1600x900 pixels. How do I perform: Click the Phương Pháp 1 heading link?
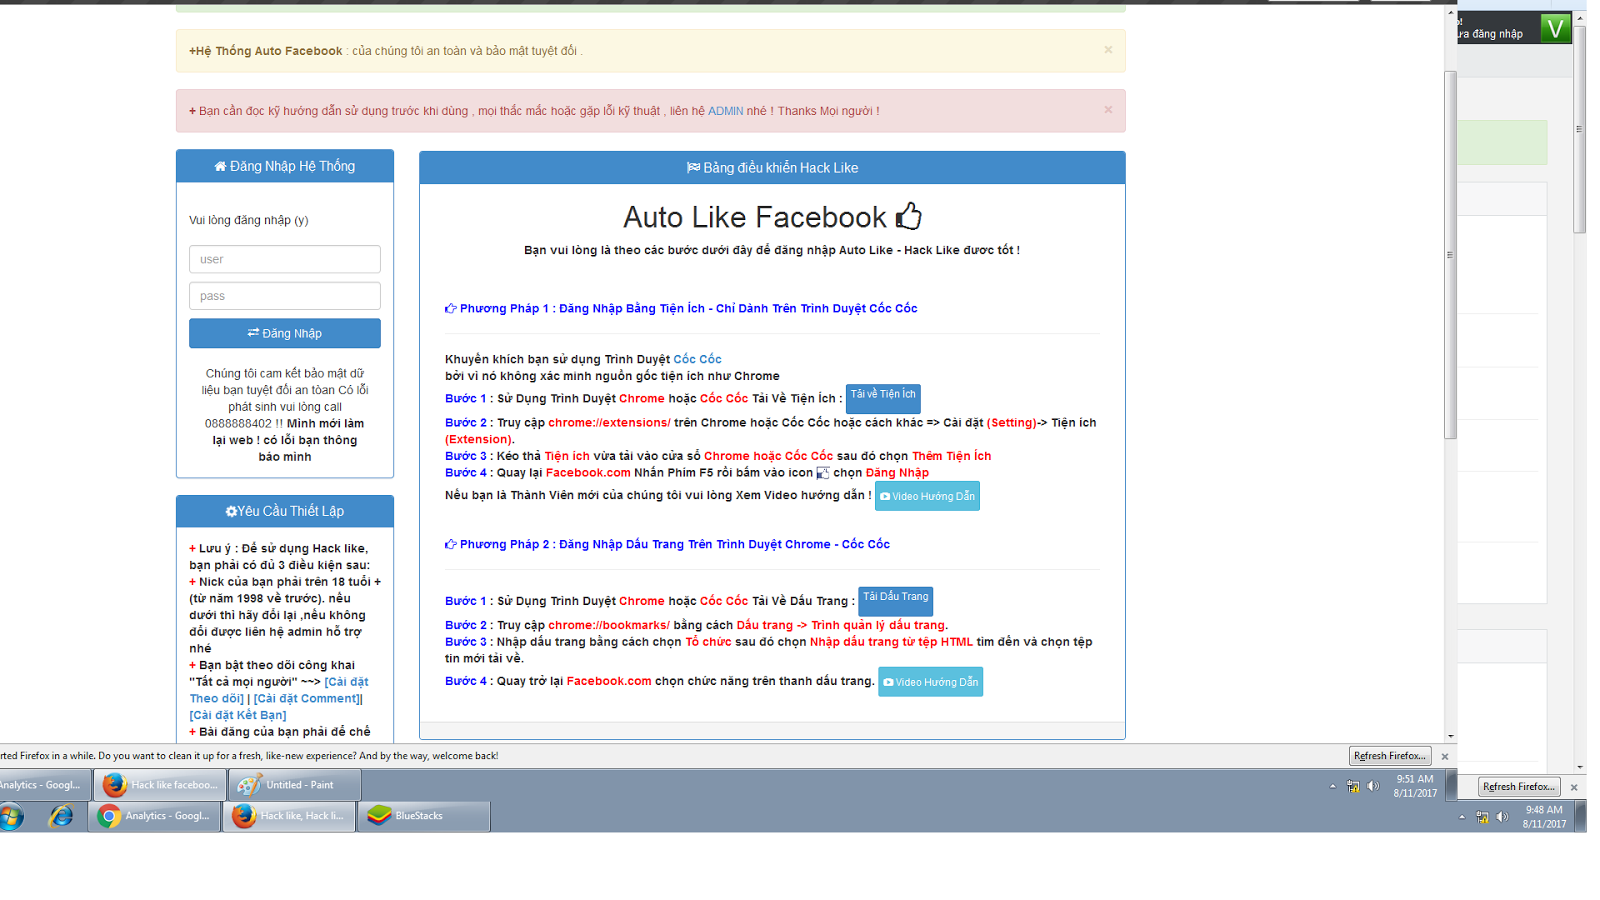(688, 308)
